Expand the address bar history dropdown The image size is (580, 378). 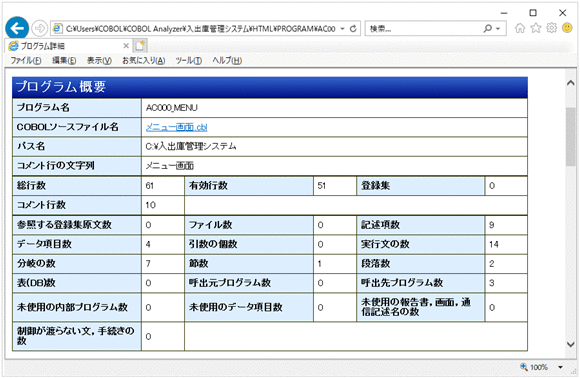point(343,28)
